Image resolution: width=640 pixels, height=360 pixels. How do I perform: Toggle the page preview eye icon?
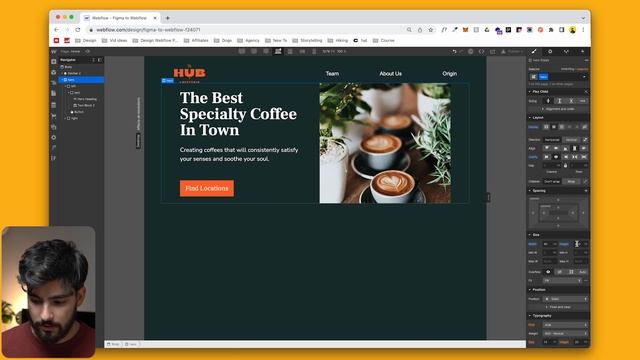pos(87,51)
